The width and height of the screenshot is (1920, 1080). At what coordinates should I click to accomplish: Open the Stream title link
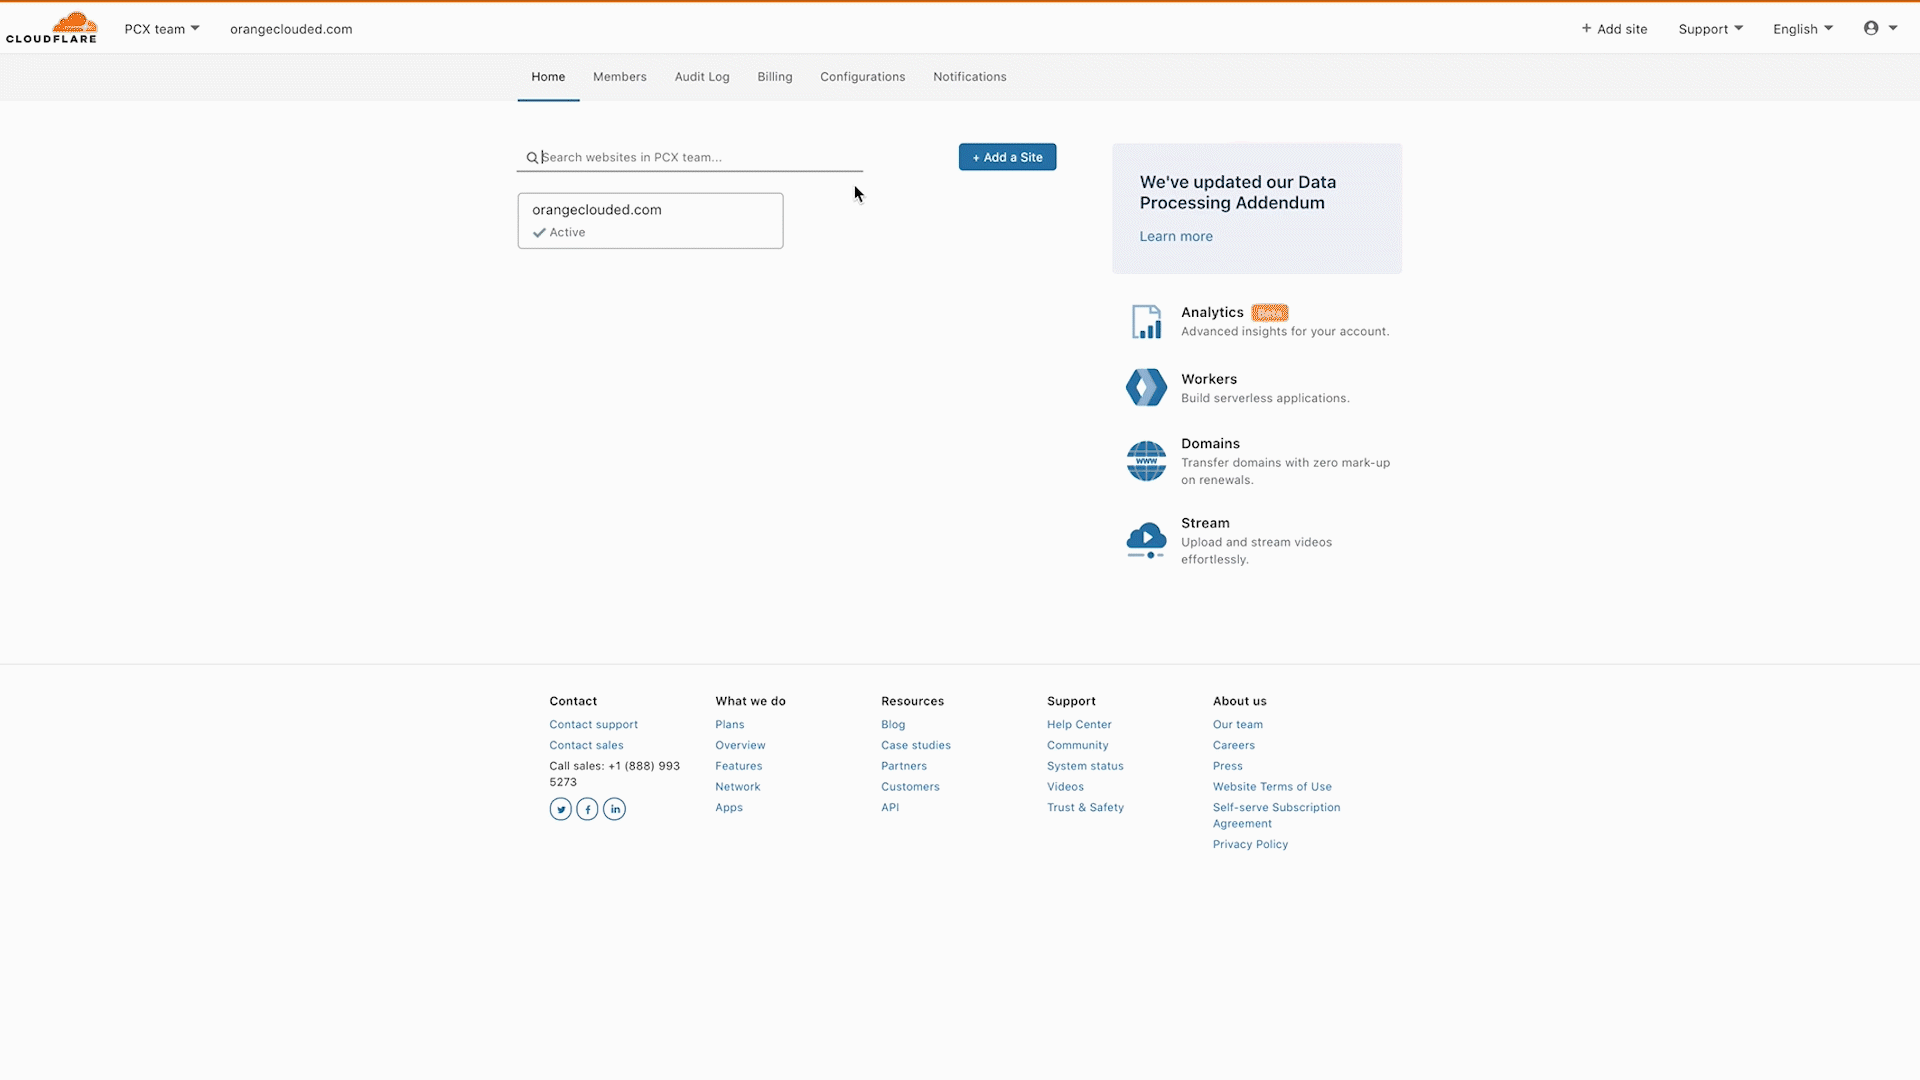[1205, 523]
